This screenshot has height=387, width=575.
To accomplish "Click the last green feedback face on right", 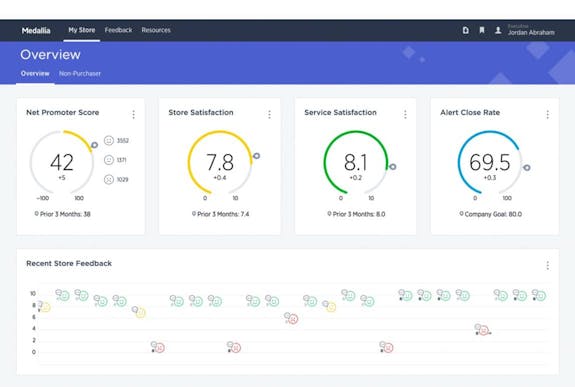I will pyautogui.click(x=541, y=296).
